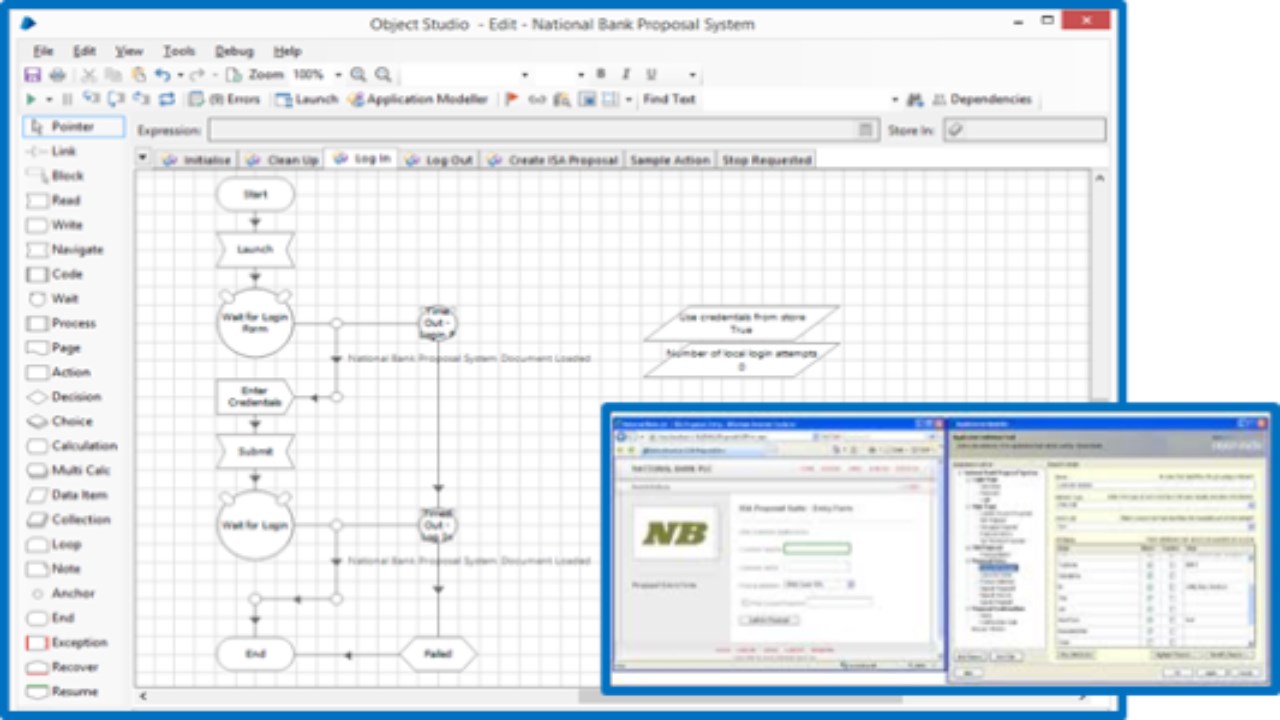1280x720 pixels.
Task: Select the Pointer tool
Action: (74, 127)
